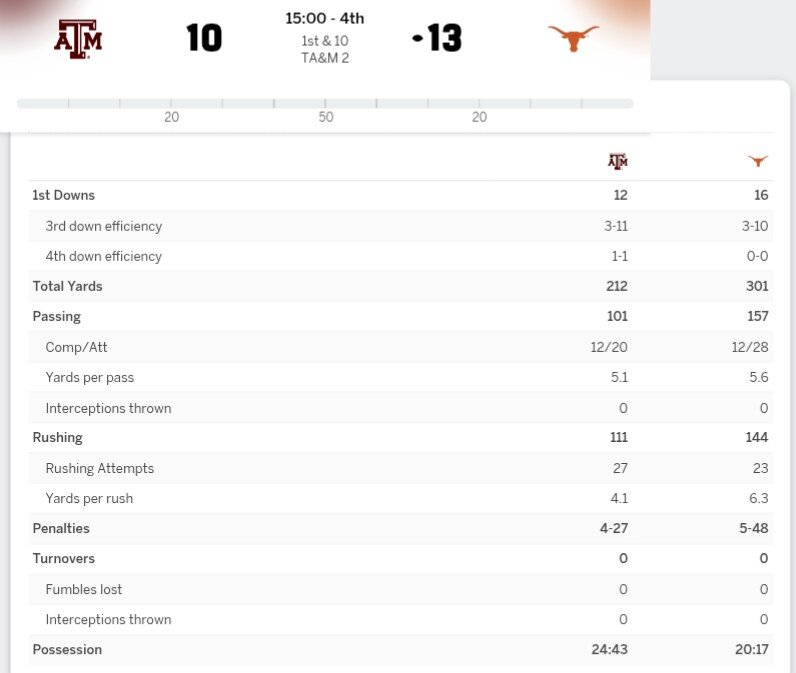Viewport: 796px width, 673px height.
Task: Select Texas A&M's score of 10
Action: [x=204, y=39]
